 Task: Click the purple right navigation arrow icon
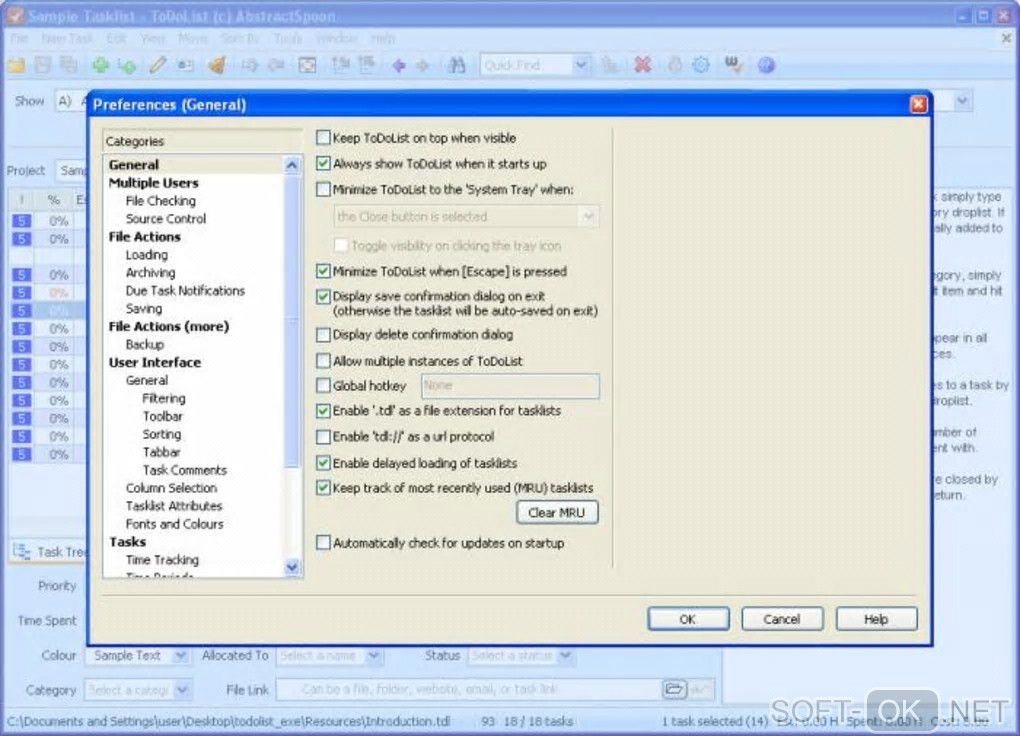click(423, 65)
